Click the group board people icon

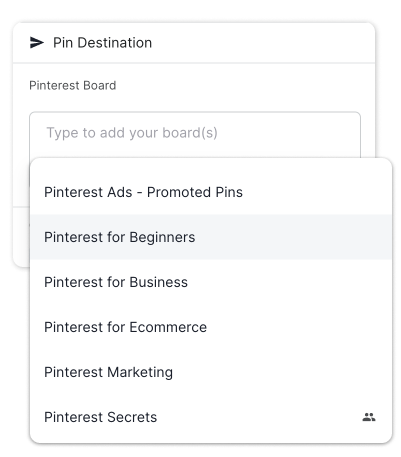[x=369, y=417]
